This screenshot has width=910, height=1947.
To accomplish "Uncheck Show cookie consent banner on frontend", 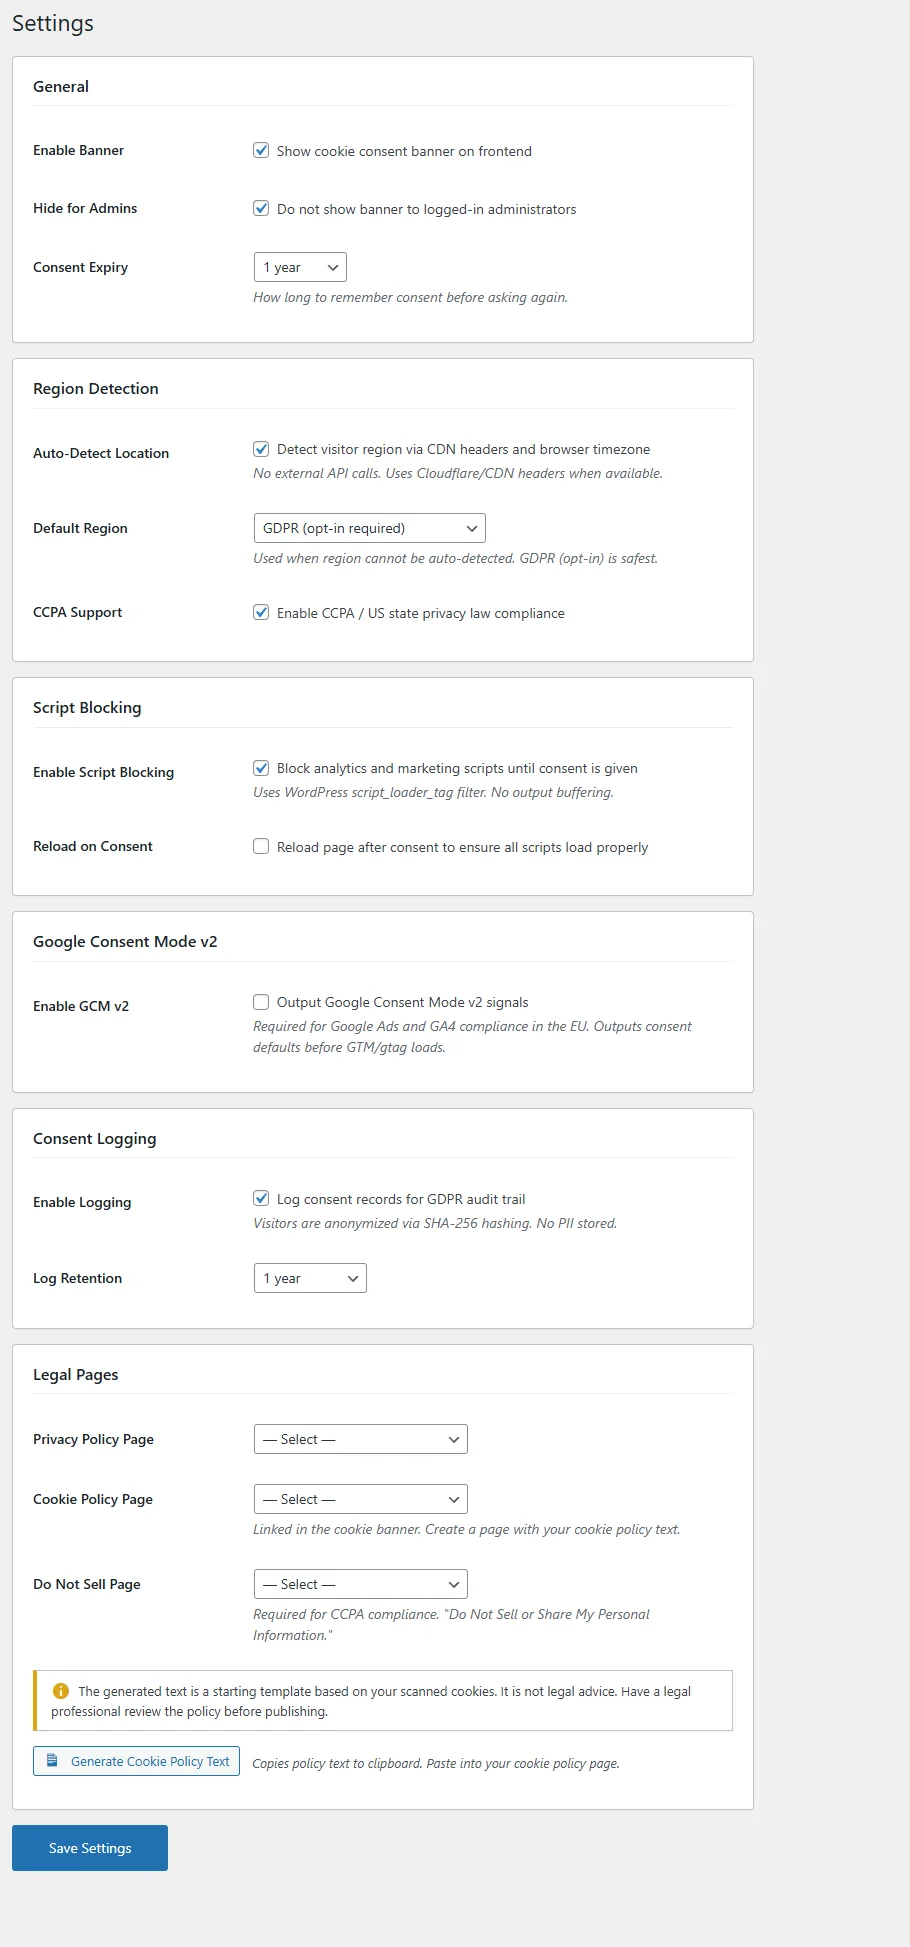I will 261,150.
